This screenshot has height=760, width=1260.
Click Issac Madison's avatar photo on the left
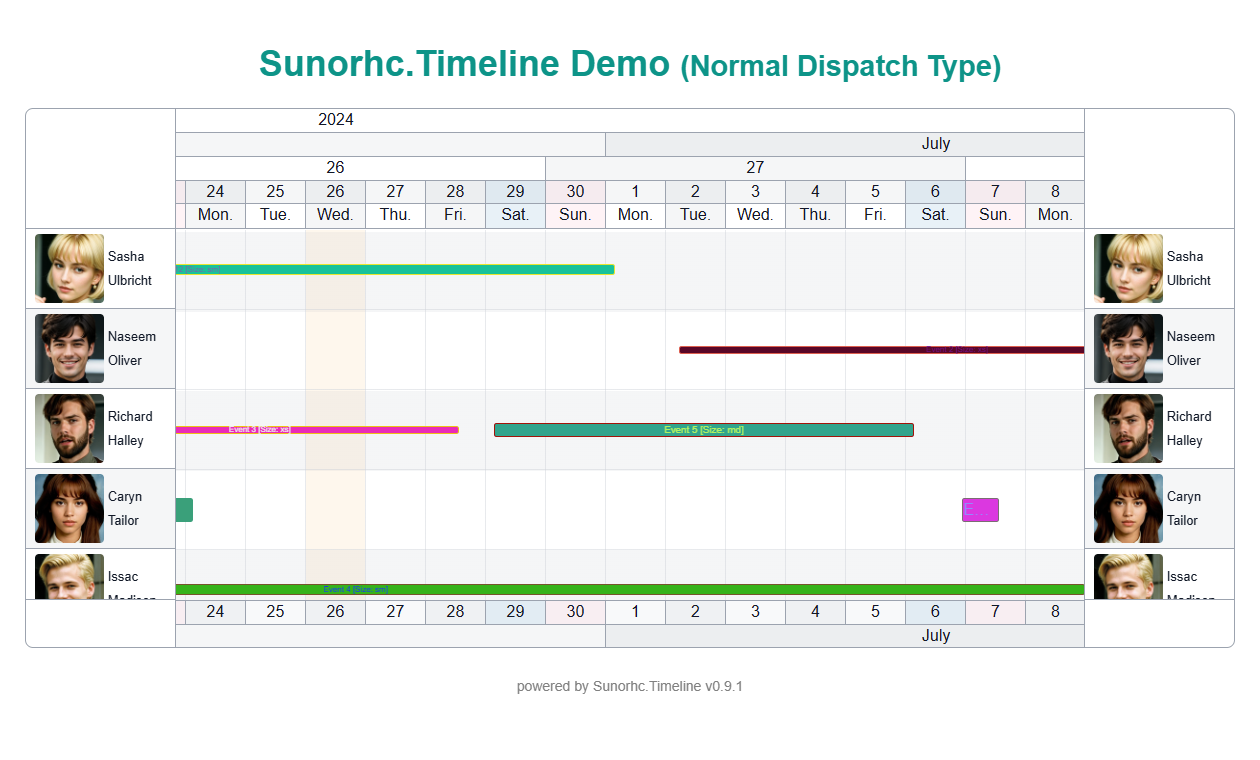(68, 580)
